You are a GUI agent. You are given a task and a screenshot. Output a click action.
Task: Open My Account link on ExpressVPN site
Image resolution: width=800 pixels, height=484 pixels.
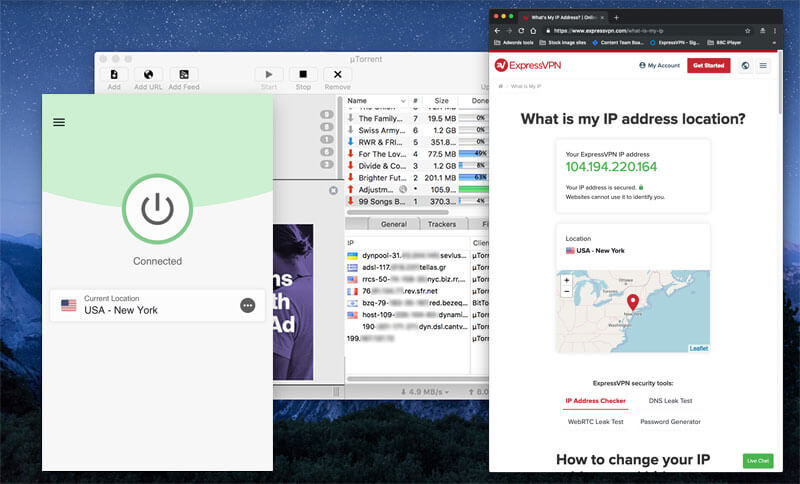tap(659, 65)
